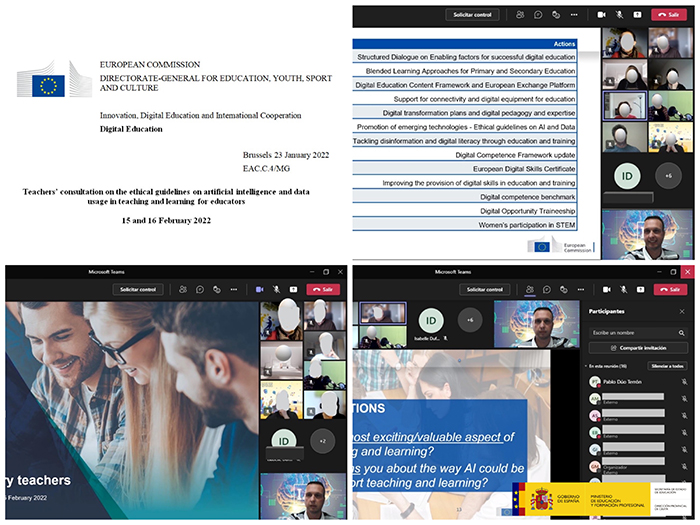Select presenter video in Actions-list Teams window

tap(646, 234)
